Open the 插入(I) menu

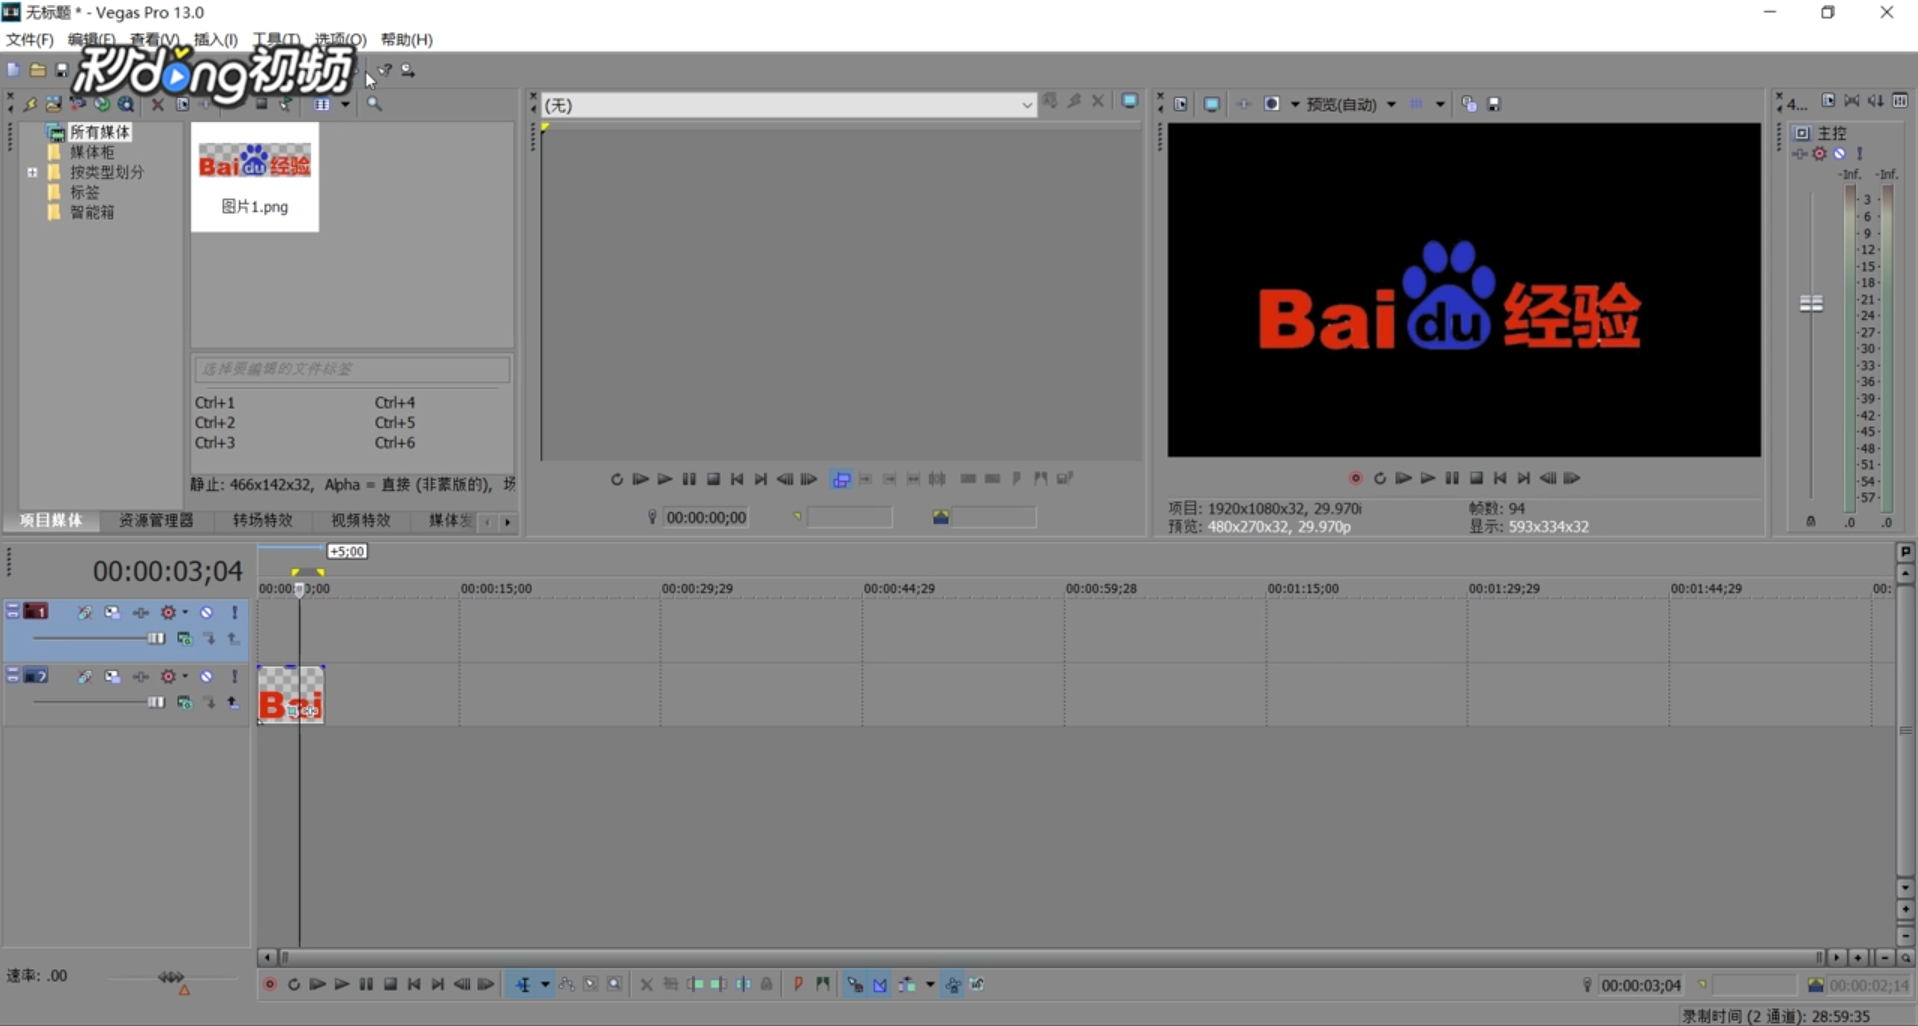[x=215, y=40]
